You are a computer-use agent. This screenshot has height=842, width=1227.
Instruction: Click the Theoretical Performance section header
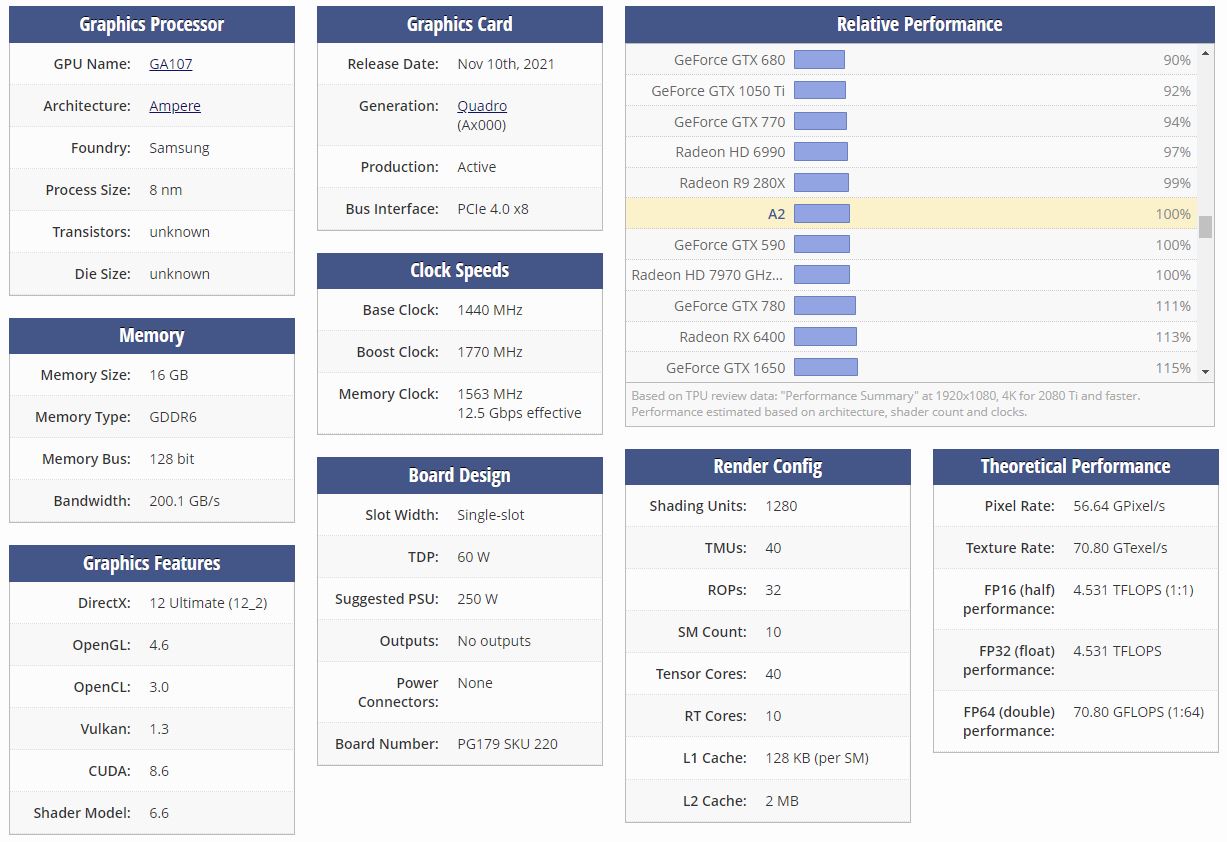pos(1075,467)
